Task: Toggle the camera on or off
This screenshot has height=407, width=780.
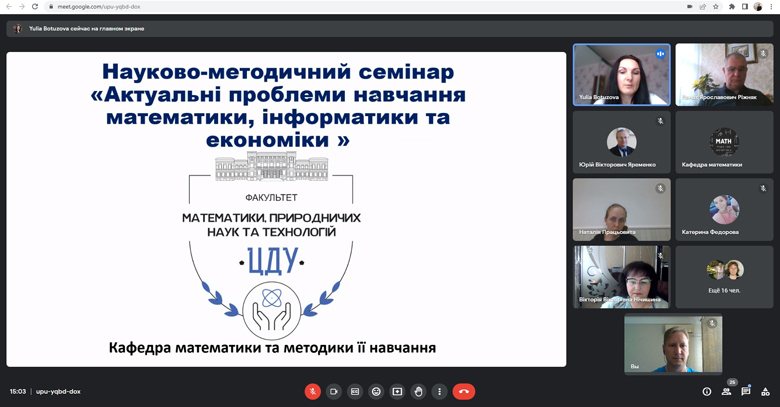Action: pyautogui.click(x=334, y=392)
